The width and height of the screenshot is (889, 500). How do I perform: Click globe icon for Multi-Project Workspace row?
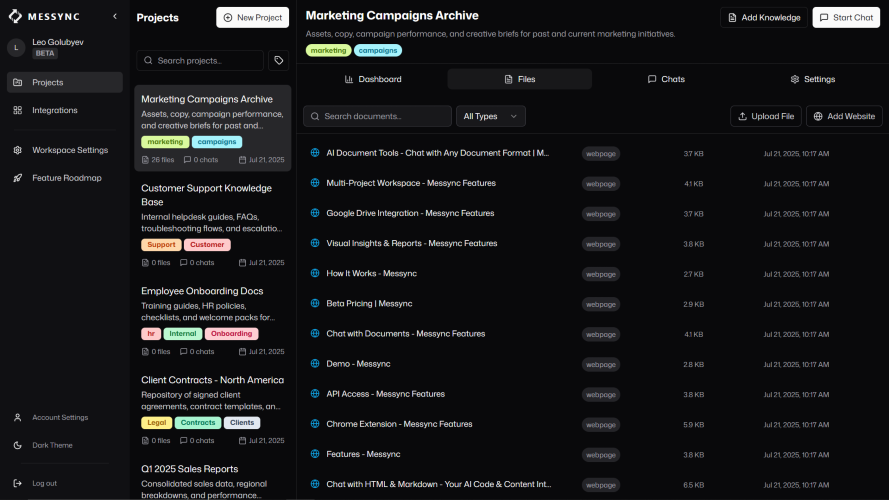pos(315,183)
